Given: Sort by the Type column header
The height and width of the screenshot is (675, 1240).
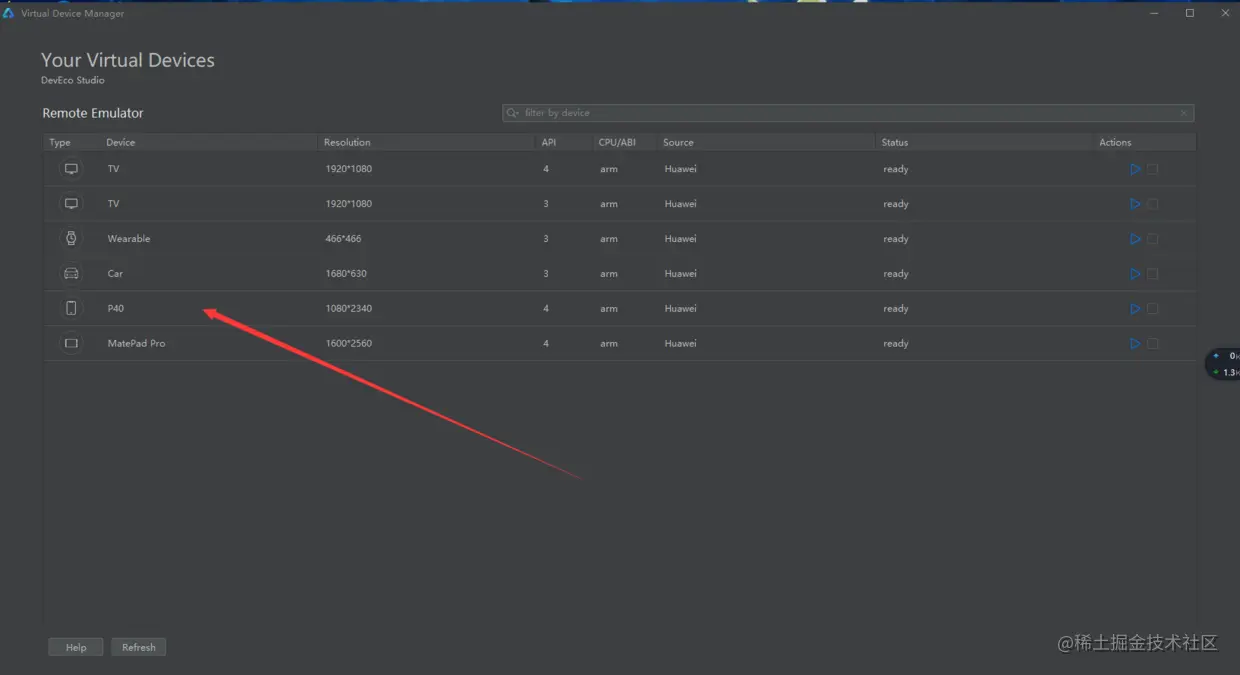Looking at the screenshot, I should pos(60,143).
